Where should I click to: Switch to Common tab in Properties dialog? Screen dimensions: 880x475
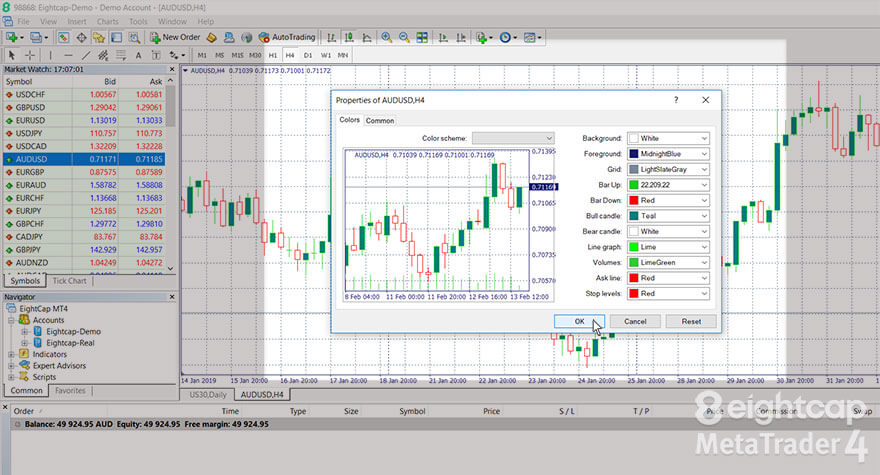click(x=380, y=121)
